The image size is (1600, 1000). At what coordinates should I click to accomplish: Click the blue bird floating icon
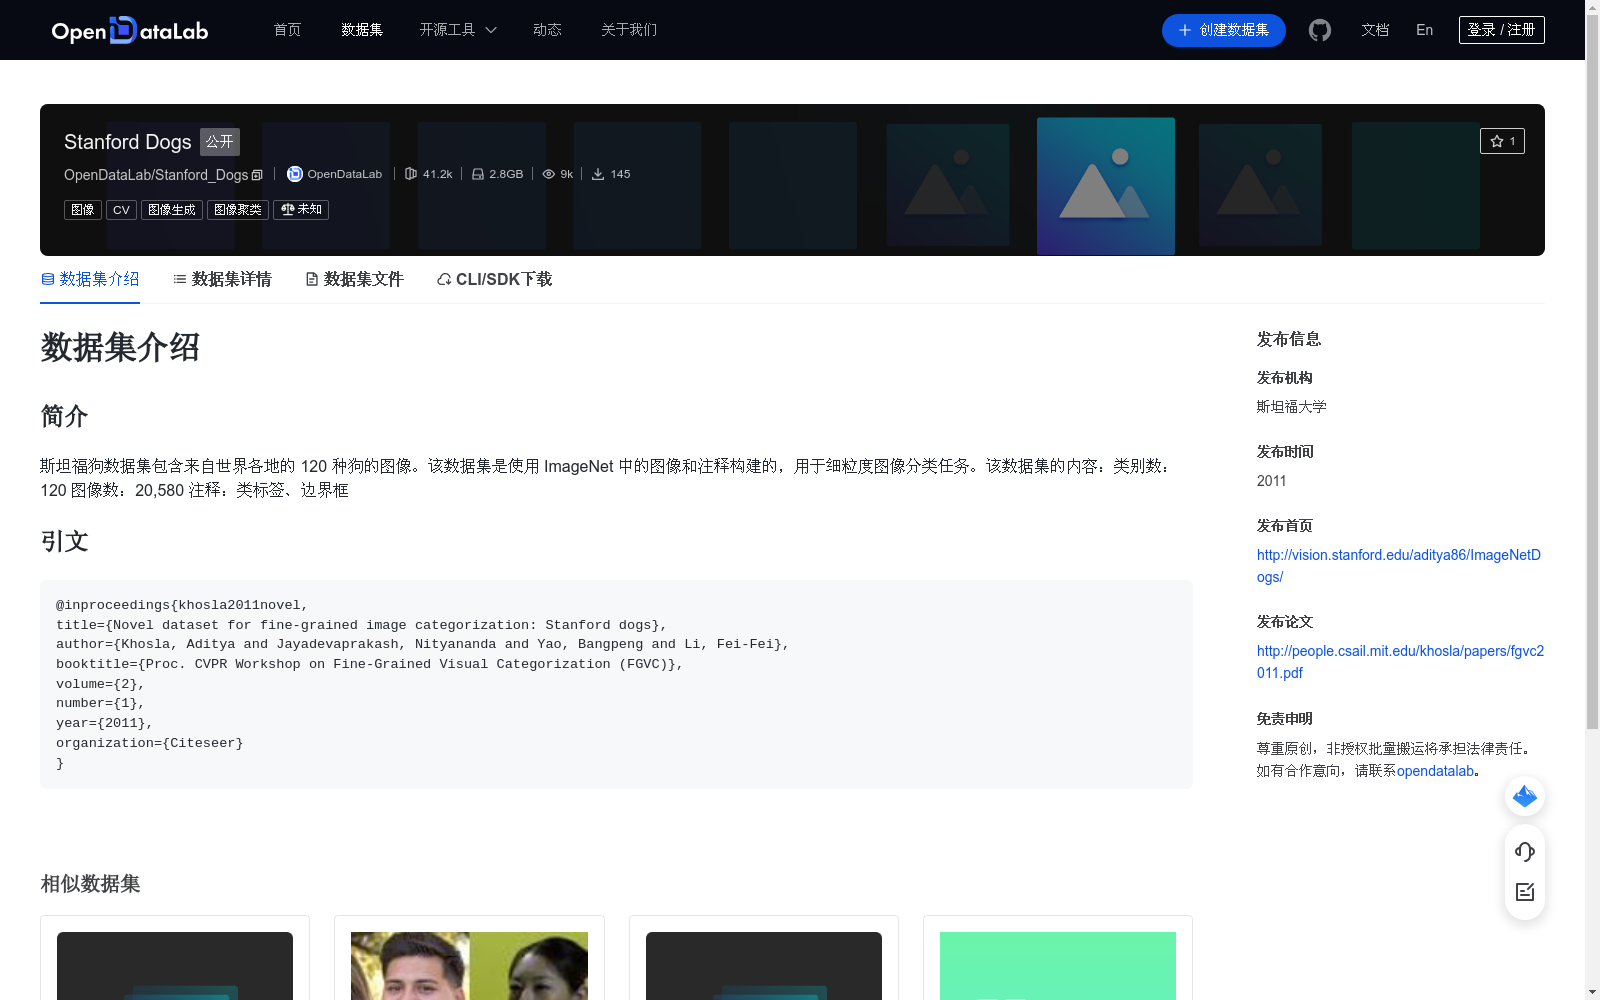tap(1524, 796)
